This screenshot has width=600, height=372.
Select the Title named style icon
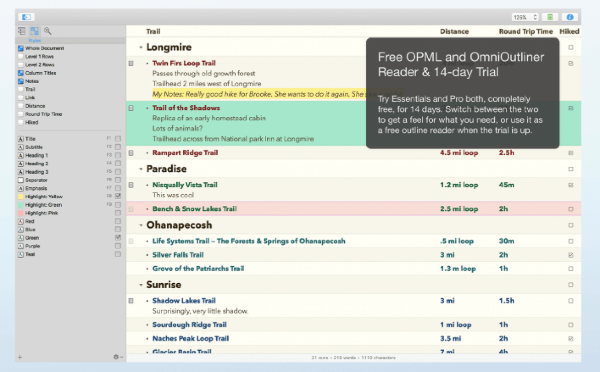click(x=21, y=139)
